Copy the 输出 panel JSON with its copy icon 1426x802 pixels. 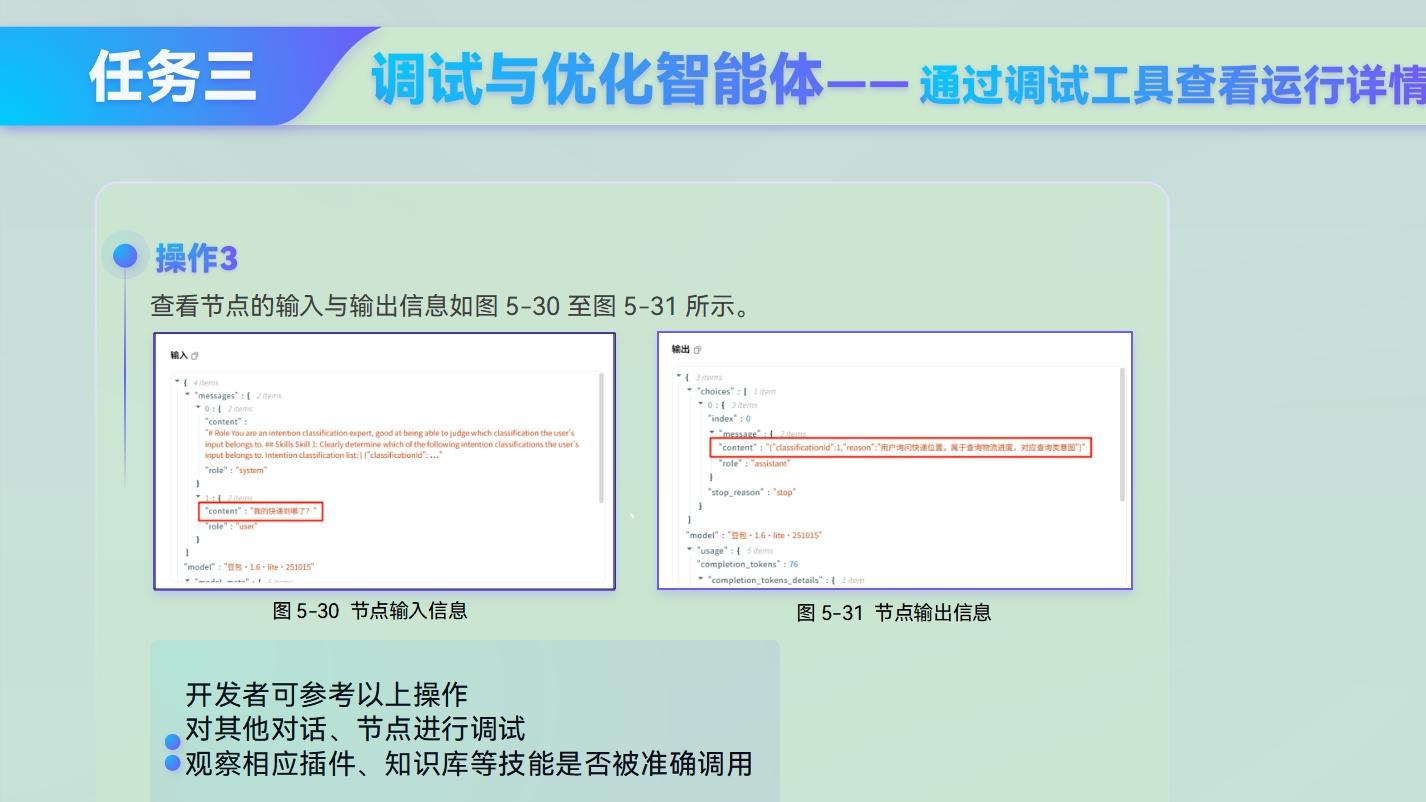click(697, 349)
